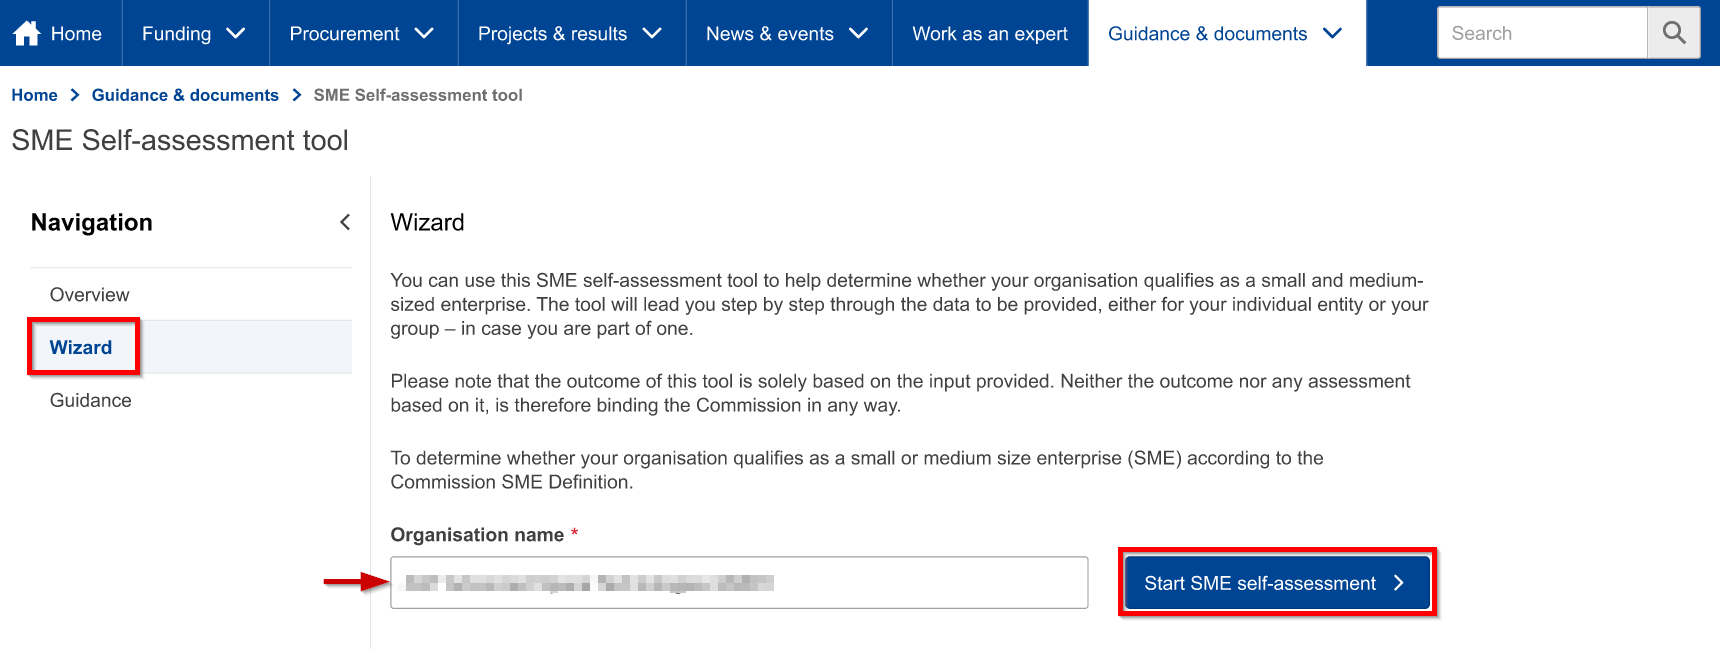Open the News & events menu
This screenshot has height=649, width=1720.
pyautogui.click(x=789, y=33)
